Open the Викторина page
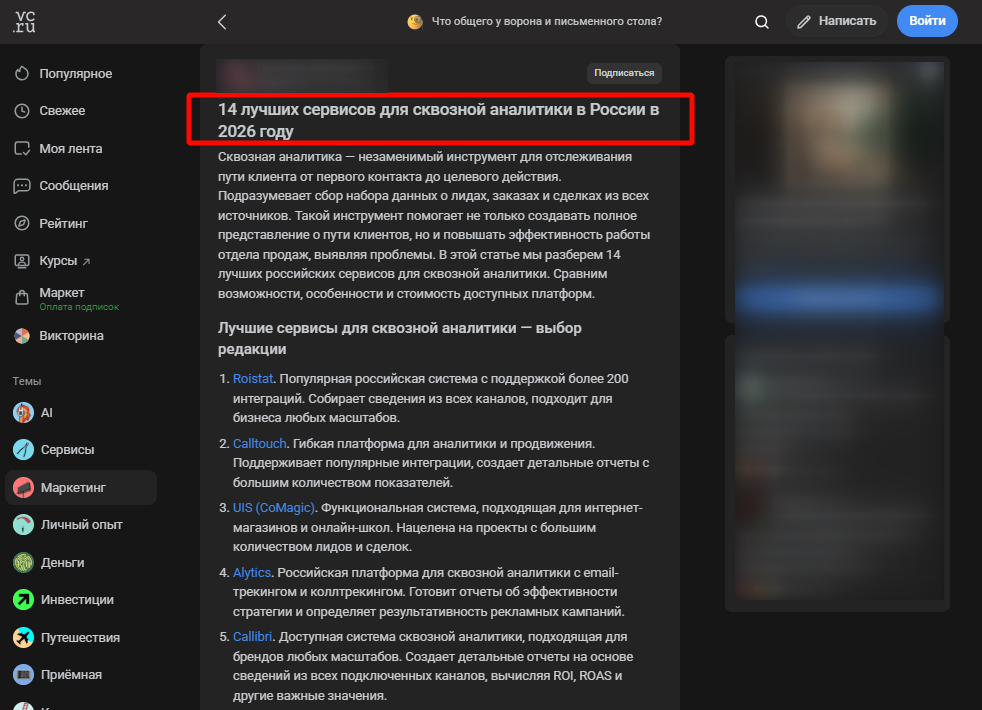 (x=71, y=336)
